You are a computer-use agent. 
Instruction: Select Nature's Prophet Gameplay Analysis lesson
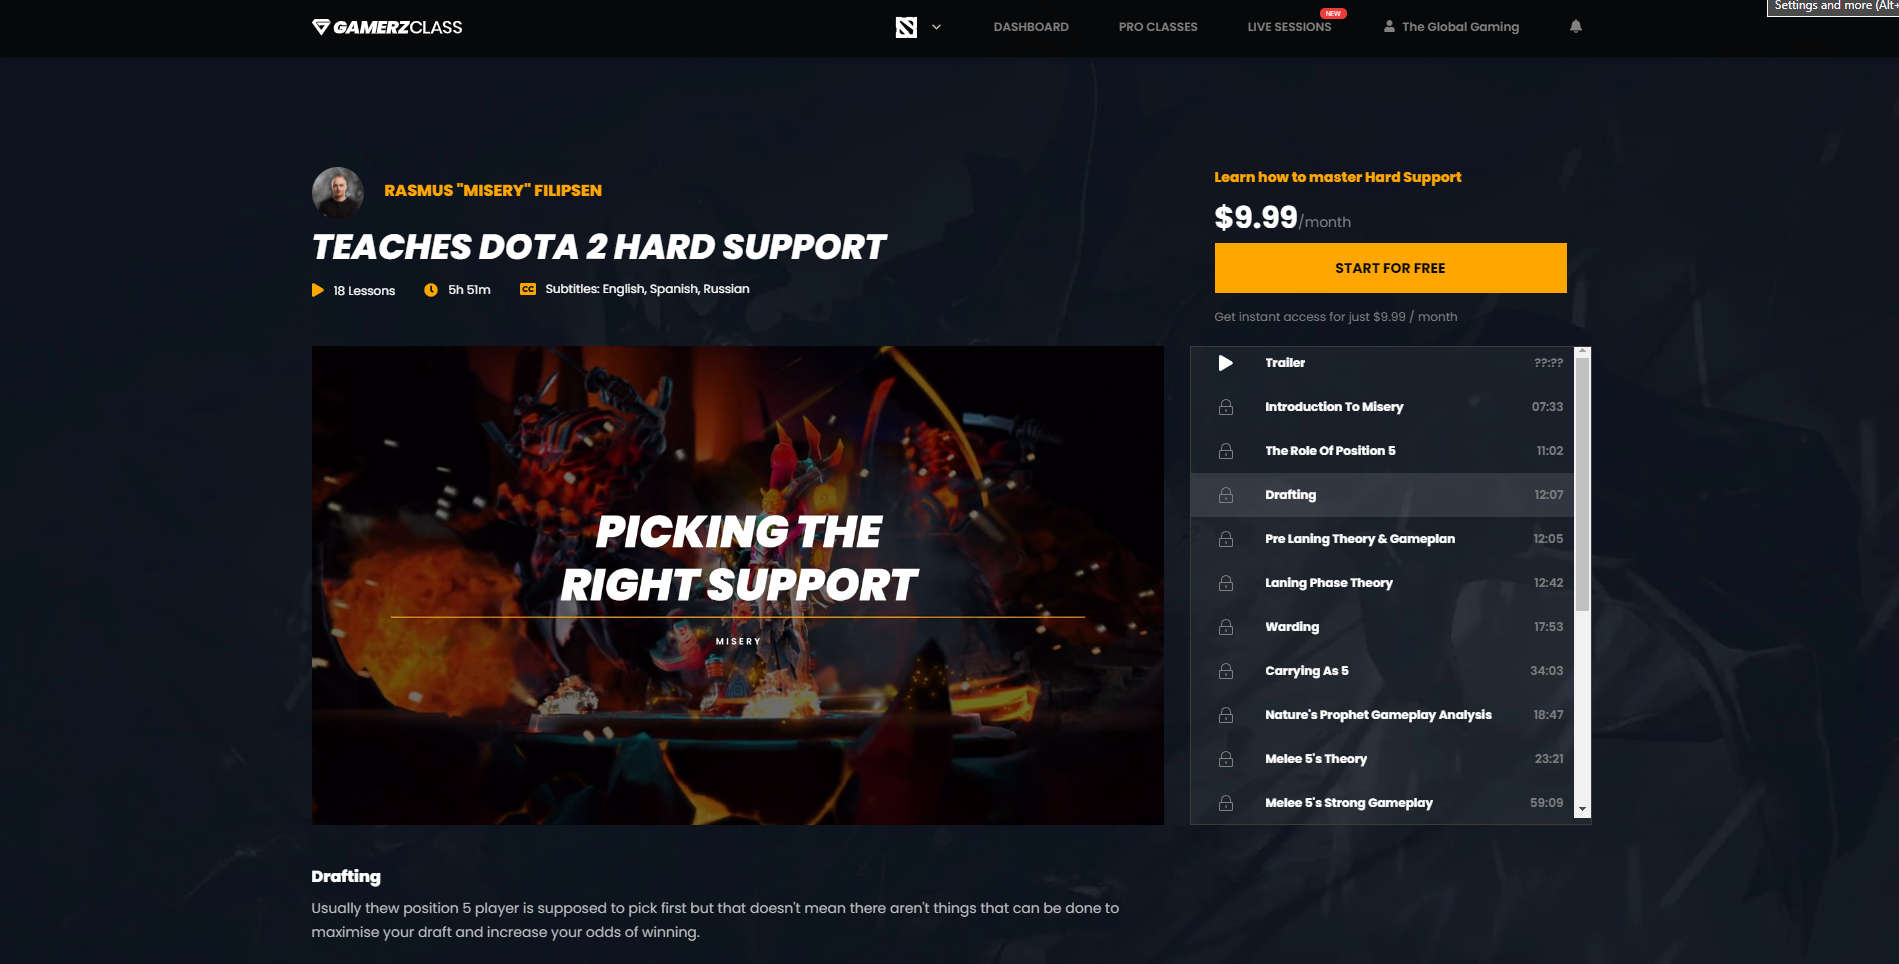click(x=1382, y=715)
